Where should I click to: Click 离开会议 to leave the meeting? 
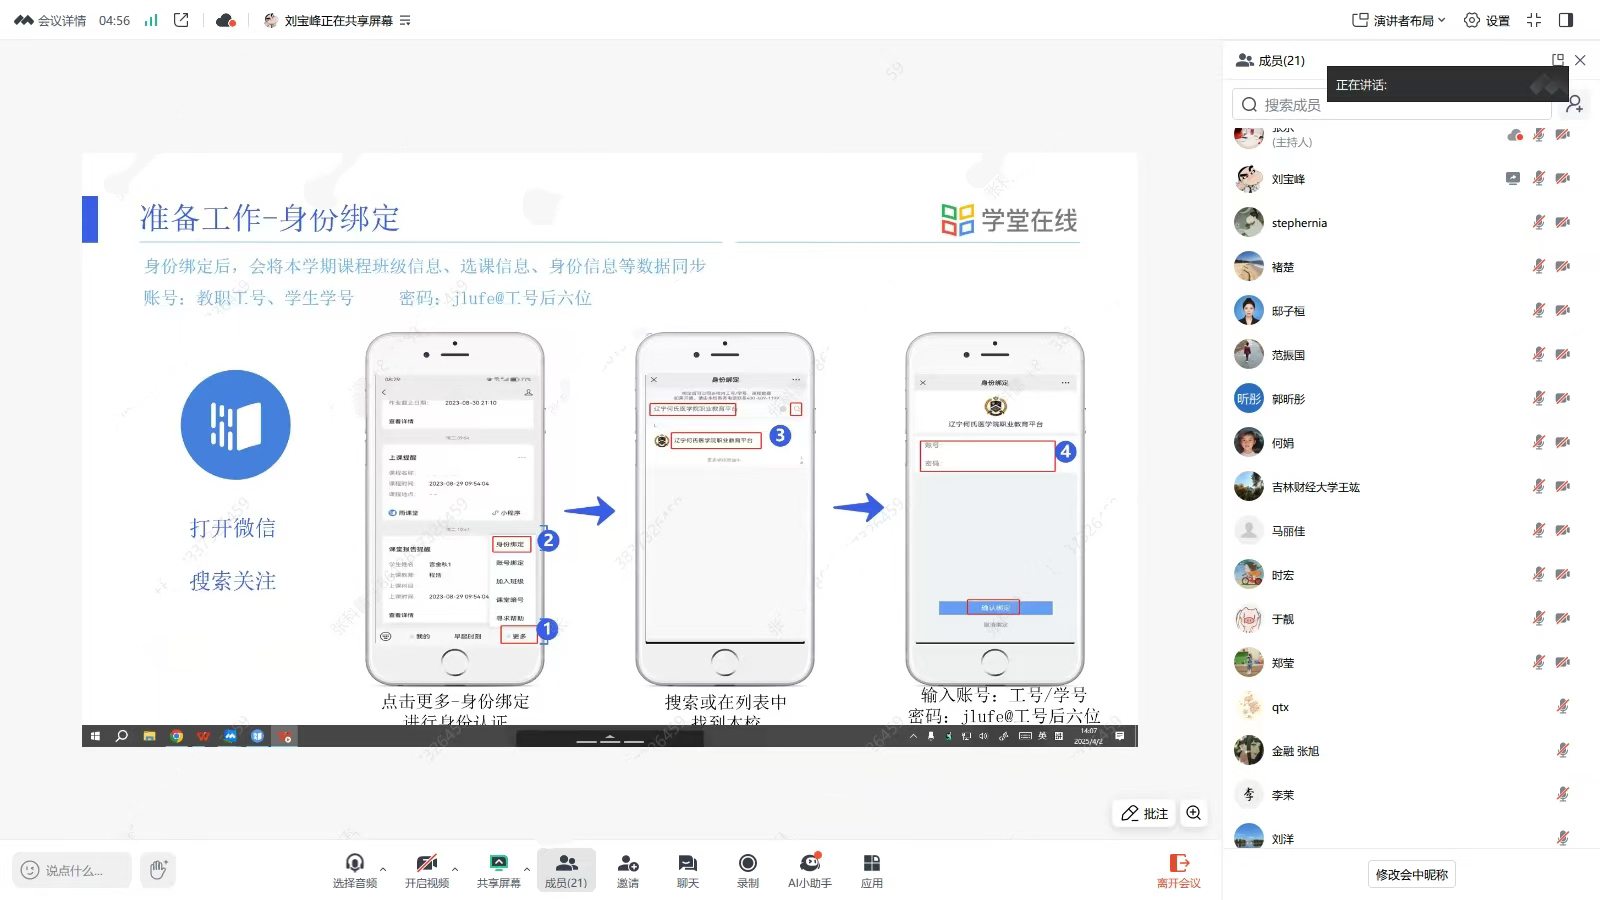(1178, 870)
